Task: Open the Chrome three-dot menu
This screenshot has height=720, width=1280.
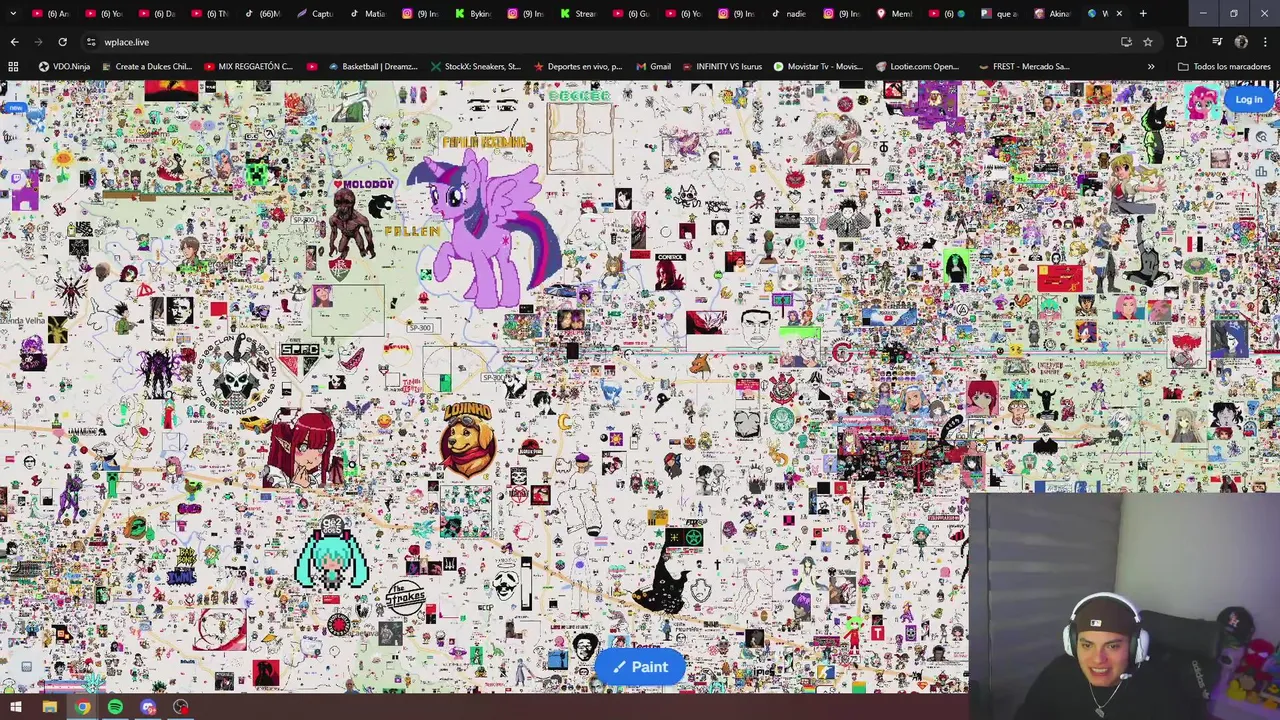Action: coord(1265,42)
